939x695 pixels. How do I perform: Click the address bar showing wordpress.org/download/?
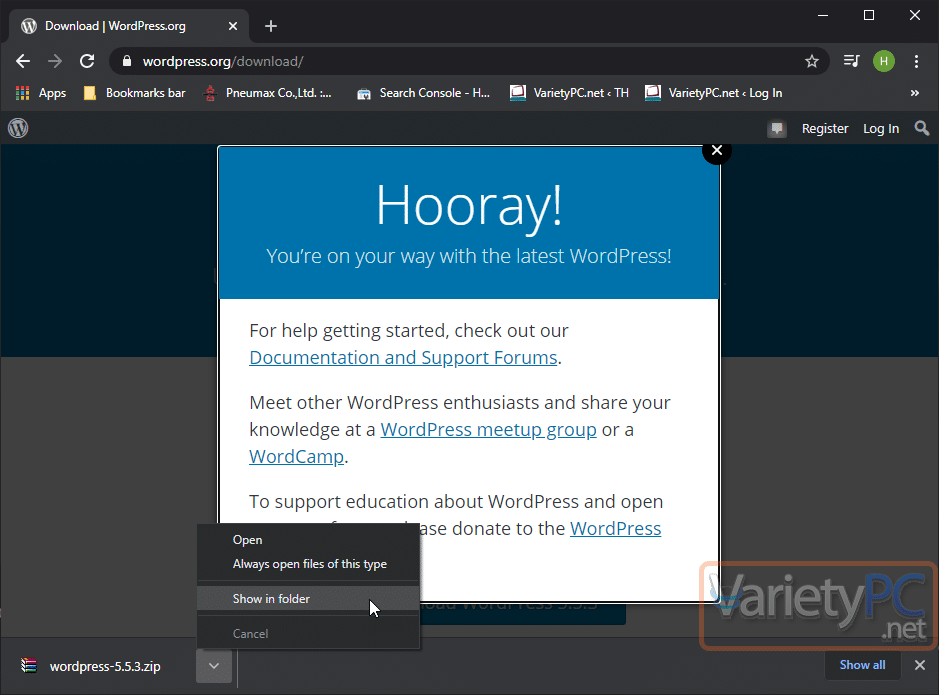470,61
